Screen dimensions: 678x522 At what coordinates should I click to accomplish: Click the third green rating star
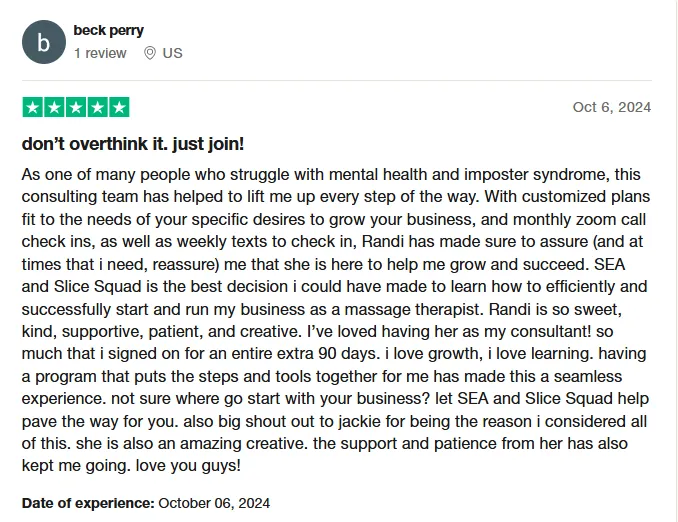(76, 107)
